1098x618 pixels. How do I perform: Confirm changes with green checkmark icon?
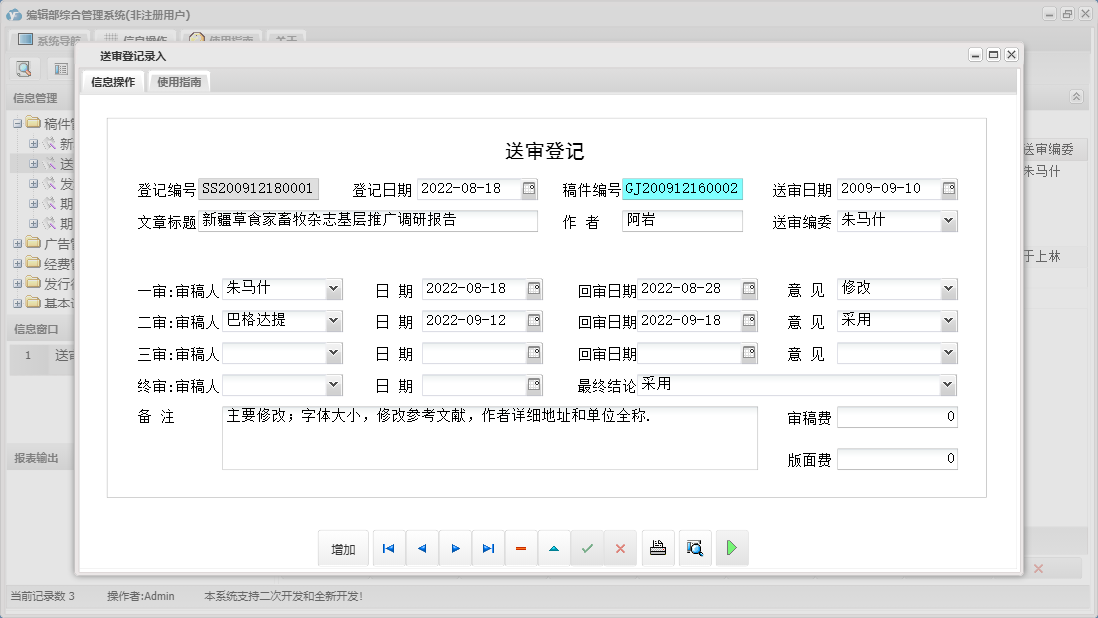click(x=587, y=547)
